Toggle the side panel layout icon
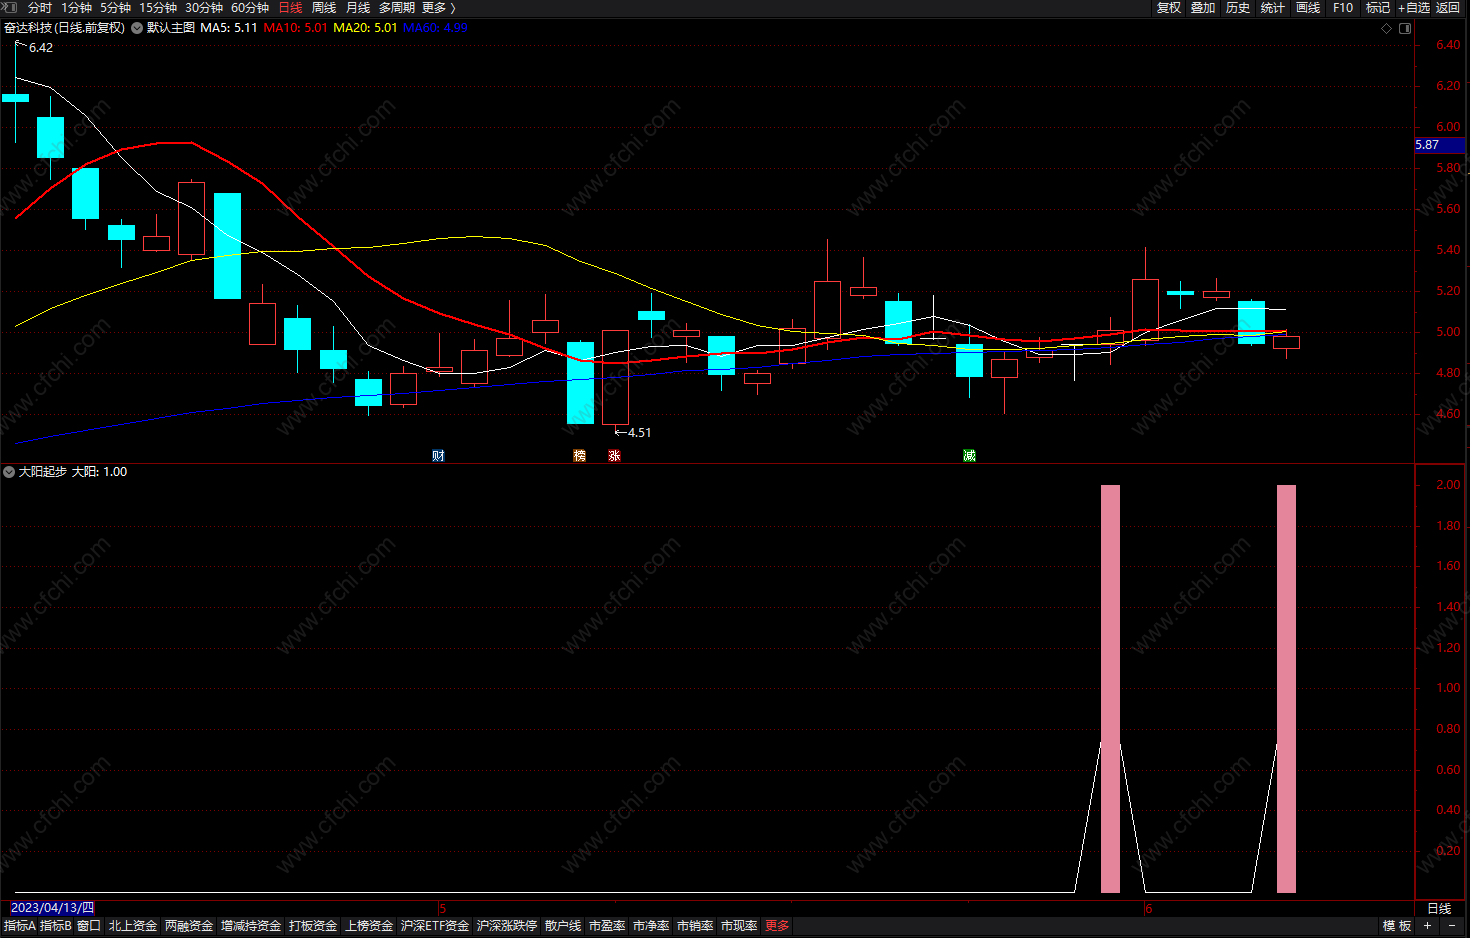The image size is (1470, 938). pyautogui.click(x=1405, y=28)
